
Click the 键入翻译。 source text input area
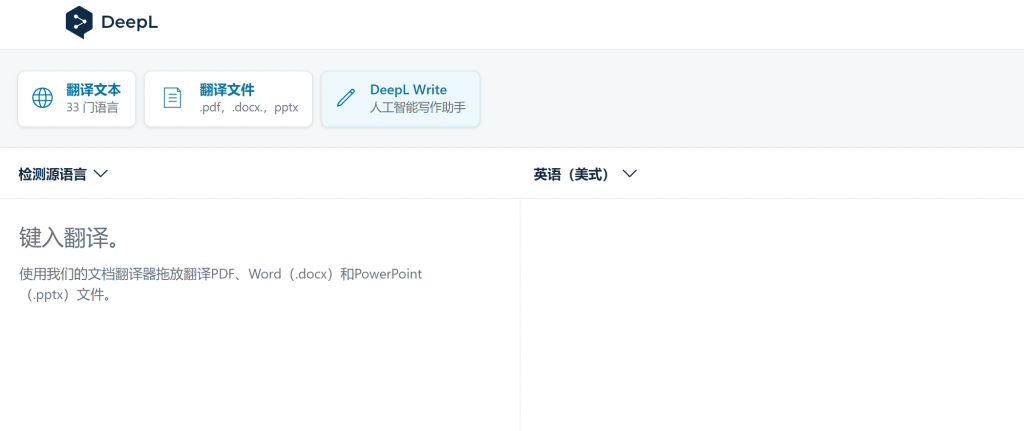(x=260, y=314)
